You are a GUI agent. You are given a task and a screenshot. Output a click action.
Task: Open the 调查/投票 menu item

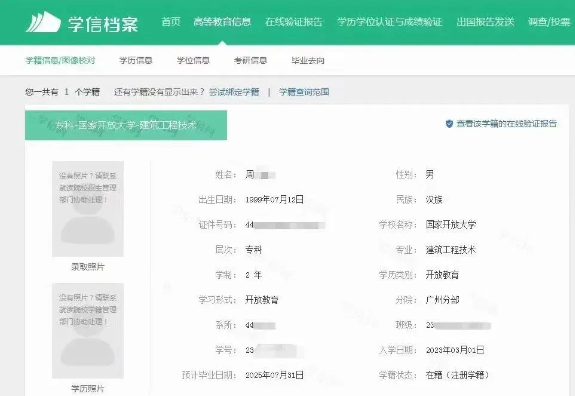(x=549, y=22)
